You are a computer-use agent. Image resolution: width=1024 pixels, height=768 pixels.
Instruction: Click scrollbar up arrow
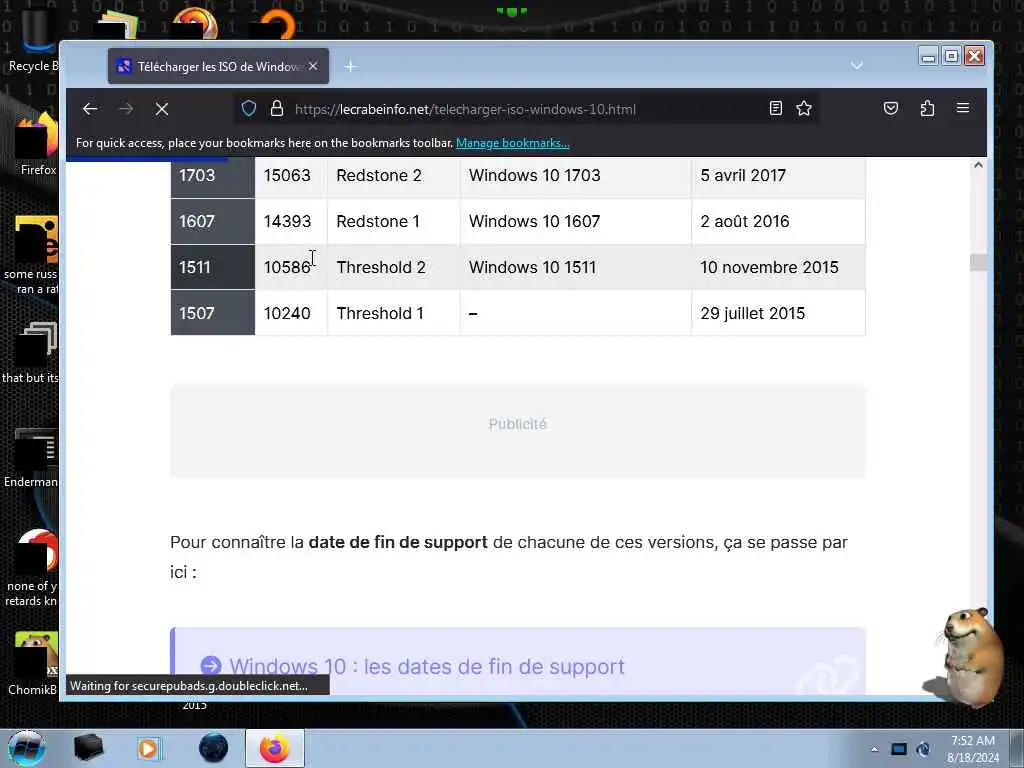978,165
